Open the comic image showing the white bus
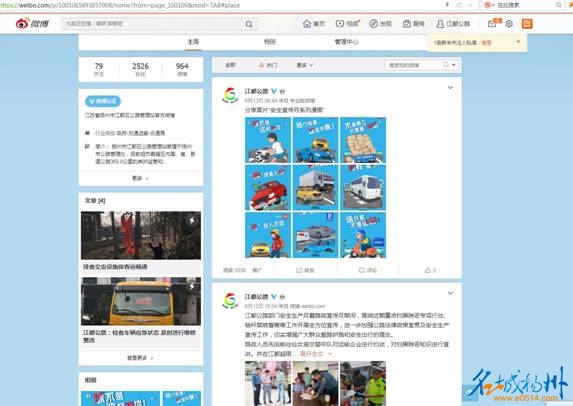Image resolution: width=573 pixels, height=406 pixels. tap(363, 187)
